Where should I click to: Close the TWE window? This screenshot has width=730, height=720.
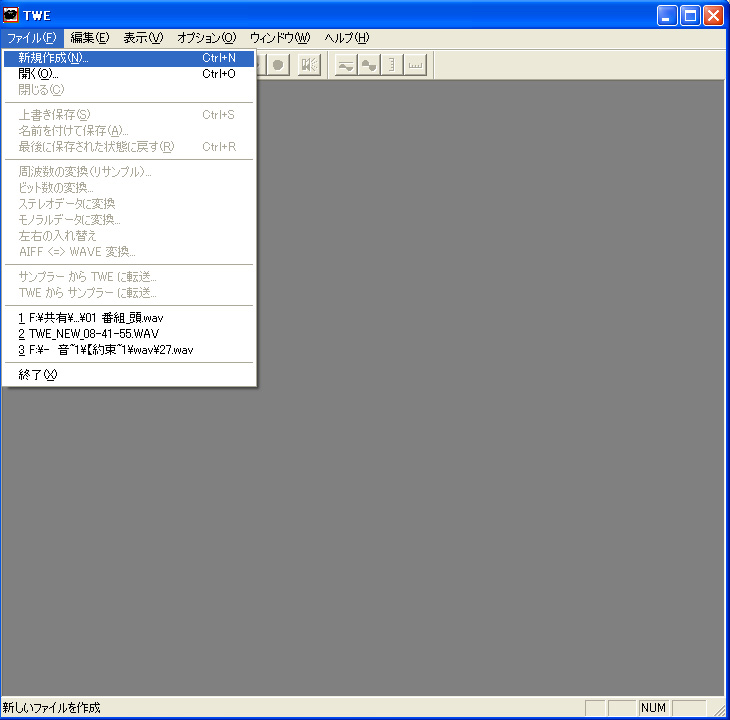point(713,16)
